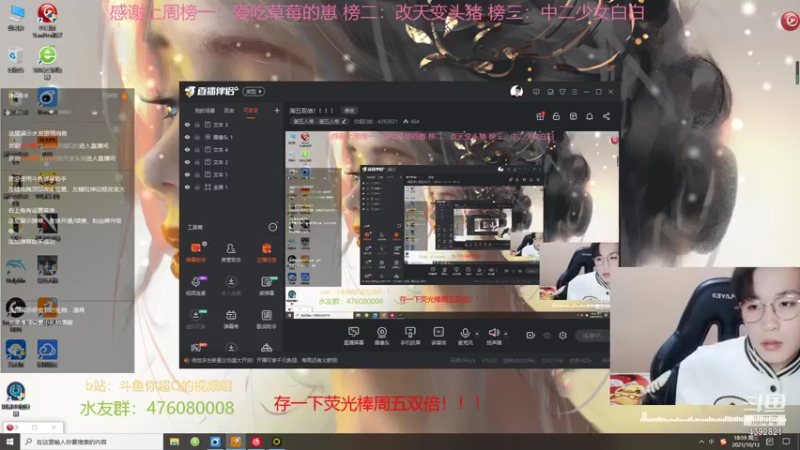Add a 多媒体 multimedia source
Image resolution: width=800 pixels, height=450 pixels.
coord(438,336)
